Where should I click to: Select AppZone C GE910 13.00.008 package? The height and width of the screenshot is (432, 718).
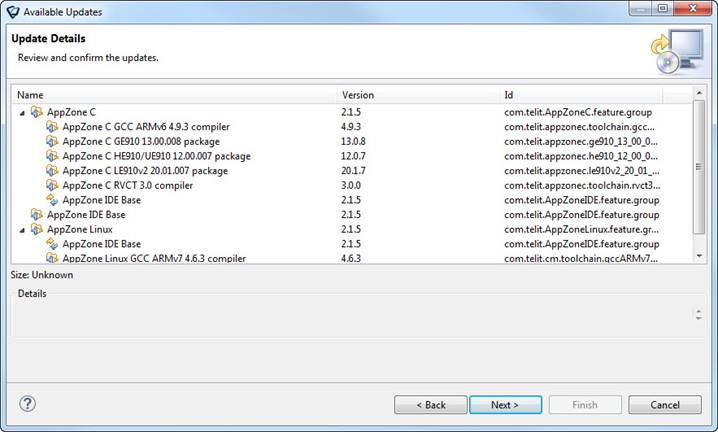point(352,141)
